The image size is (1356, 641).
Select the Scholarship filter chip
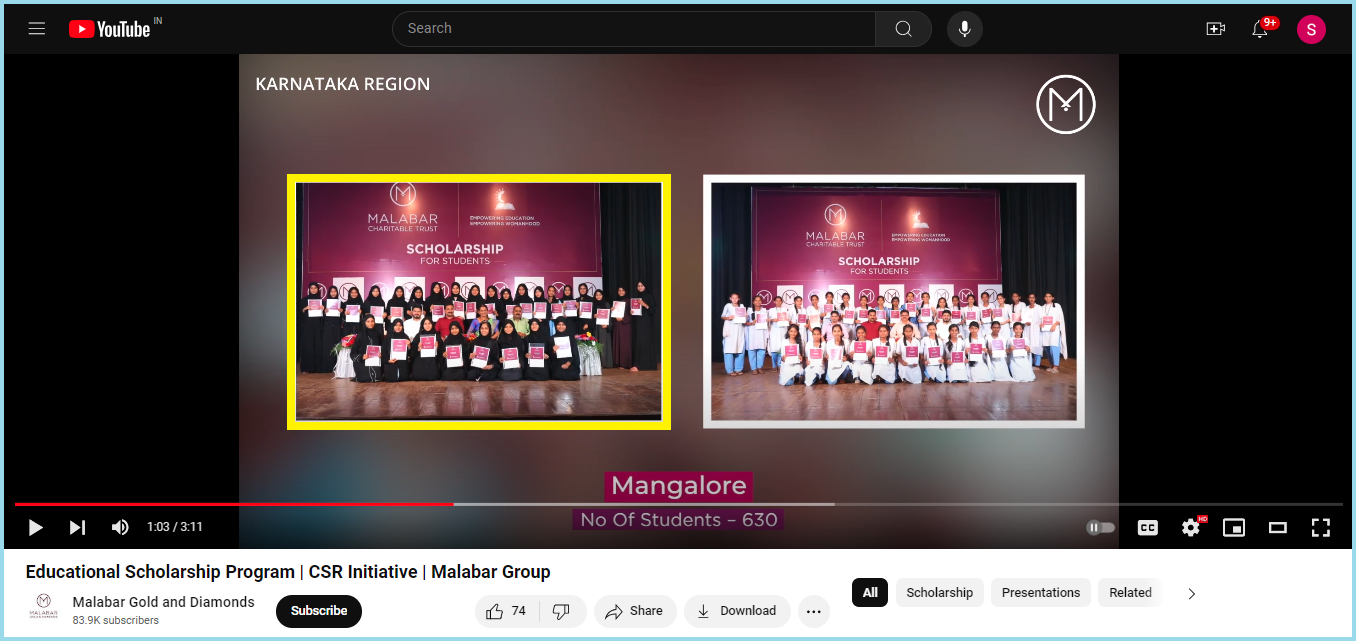coord(940,592)
